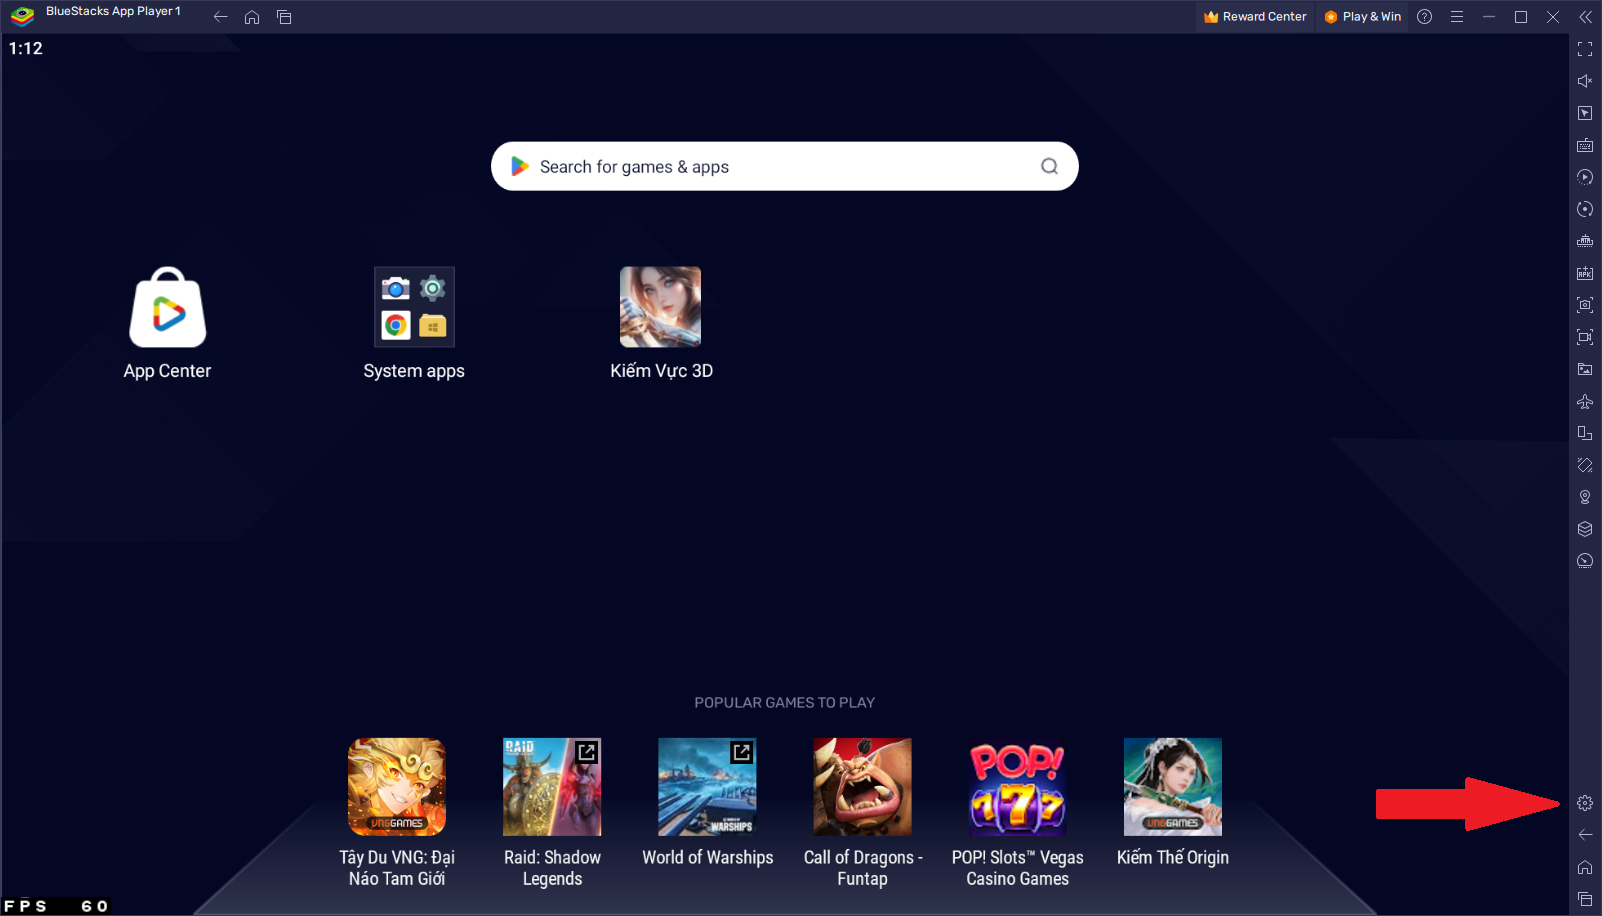1602x916 pixels.
Task: Take a screenshot with camera icon
Action: pos(1585,305)
